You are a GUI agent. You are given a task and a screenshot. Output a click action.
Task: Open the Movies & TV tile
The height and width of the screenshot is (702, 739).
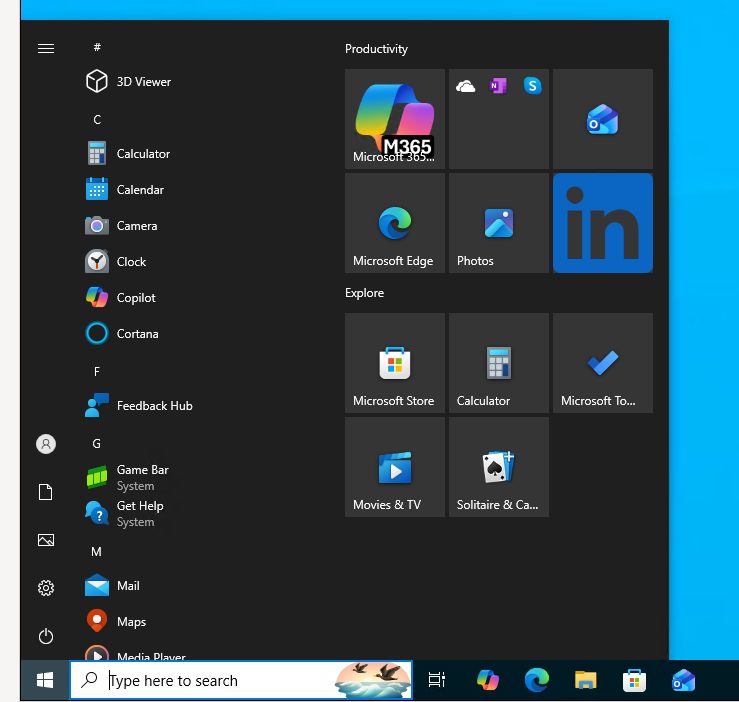coord(395,467)
